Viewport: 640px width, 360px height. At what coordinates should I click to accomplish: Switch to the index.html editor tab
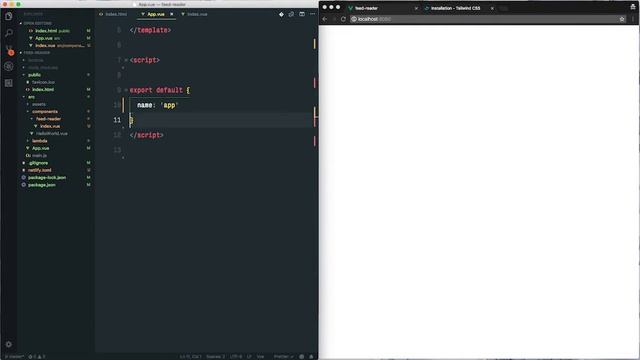click(x=113, y=14)
